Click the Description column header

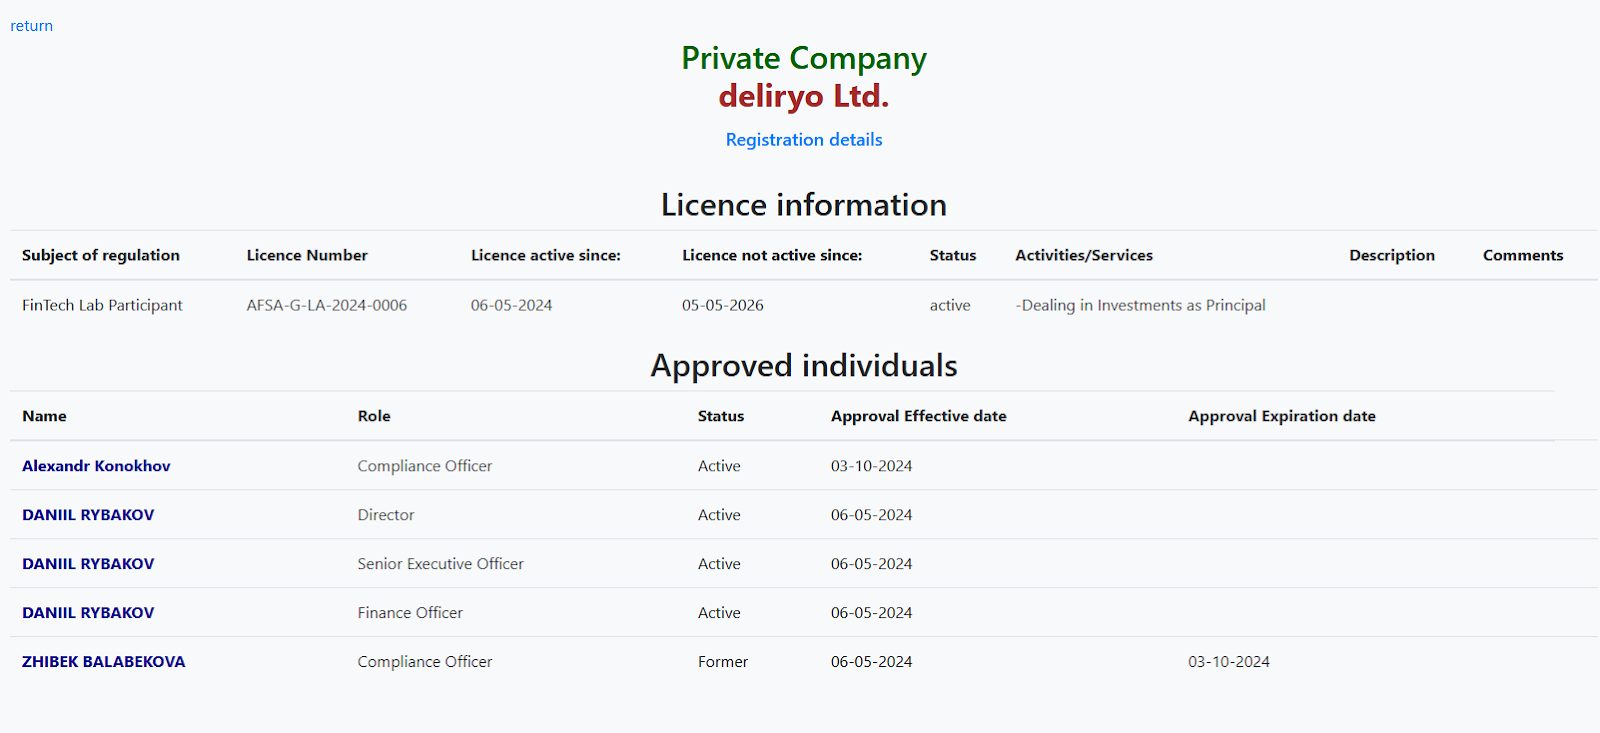[x=1391, y=255]
